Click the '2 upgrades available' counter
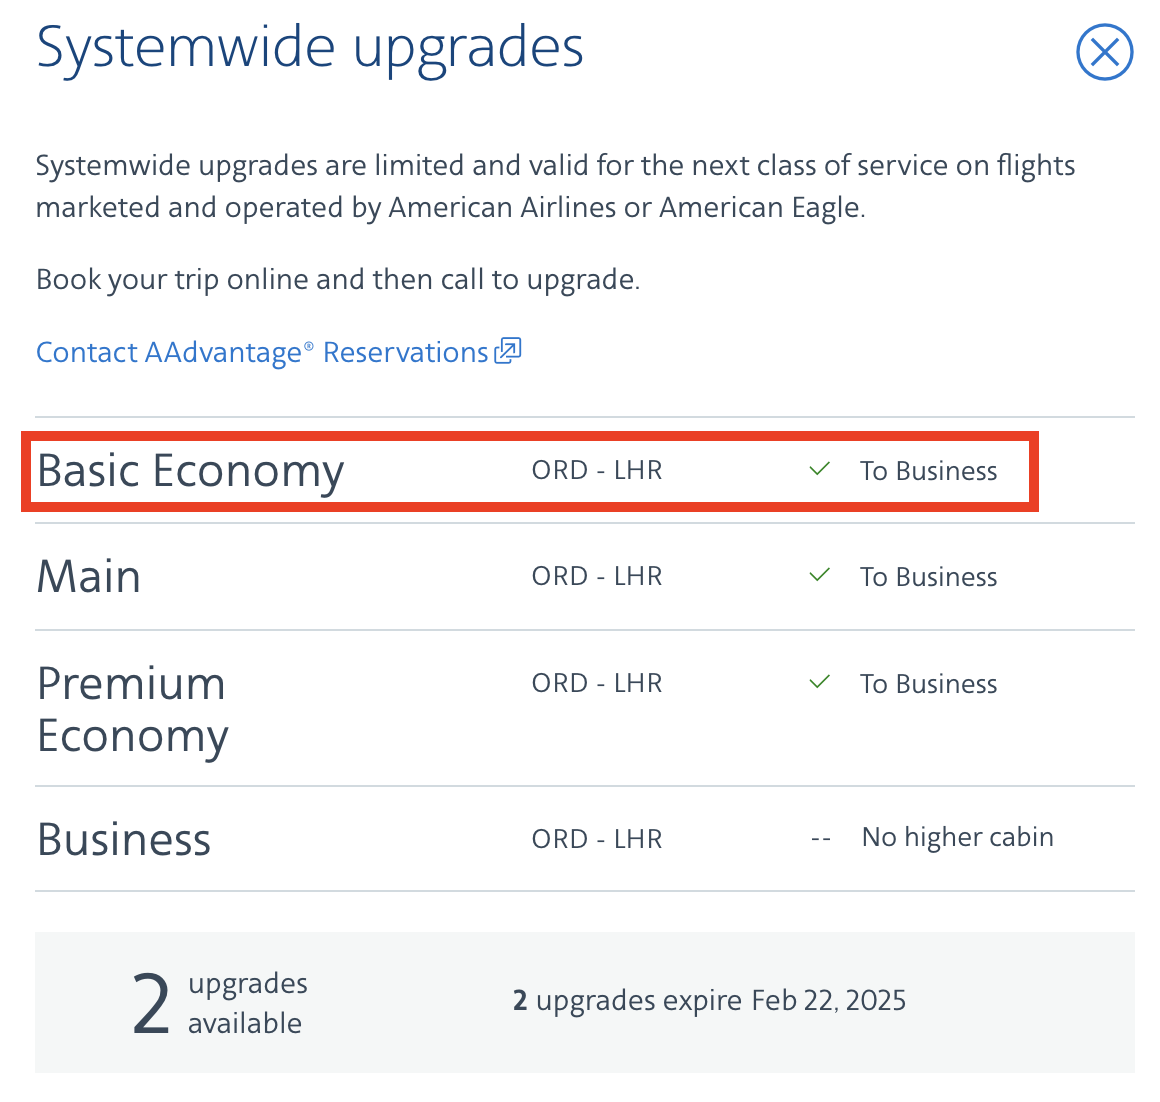1160x1102 pixels. [x=220, y=1003]
